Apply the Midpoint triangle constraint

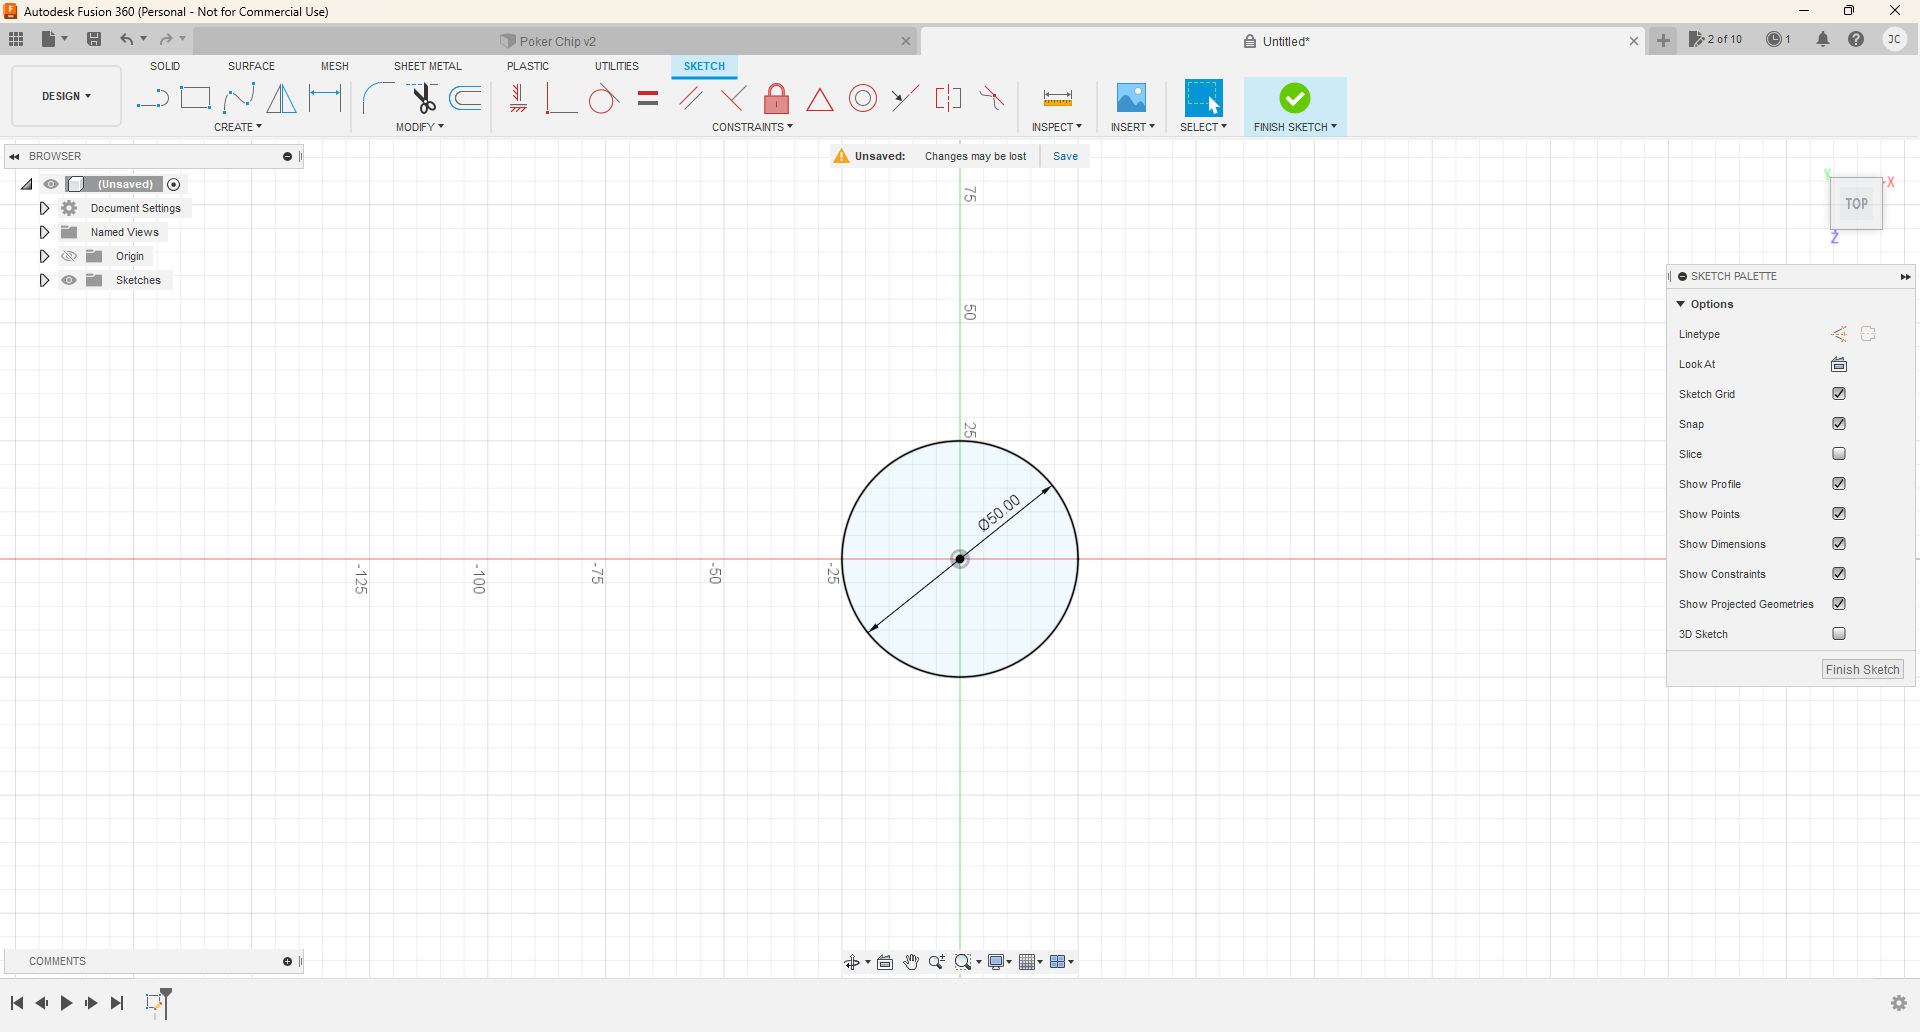tap(820, 99)
